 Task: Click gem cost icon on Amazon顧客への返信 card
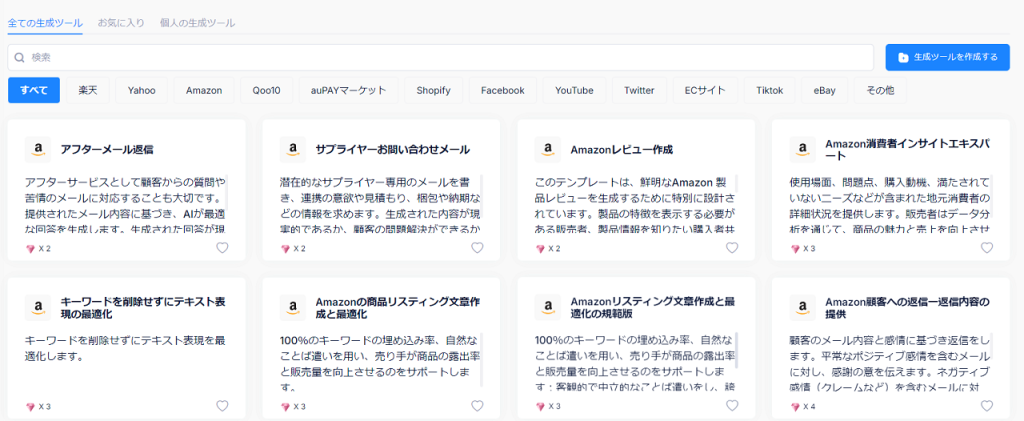pos(795,407)
